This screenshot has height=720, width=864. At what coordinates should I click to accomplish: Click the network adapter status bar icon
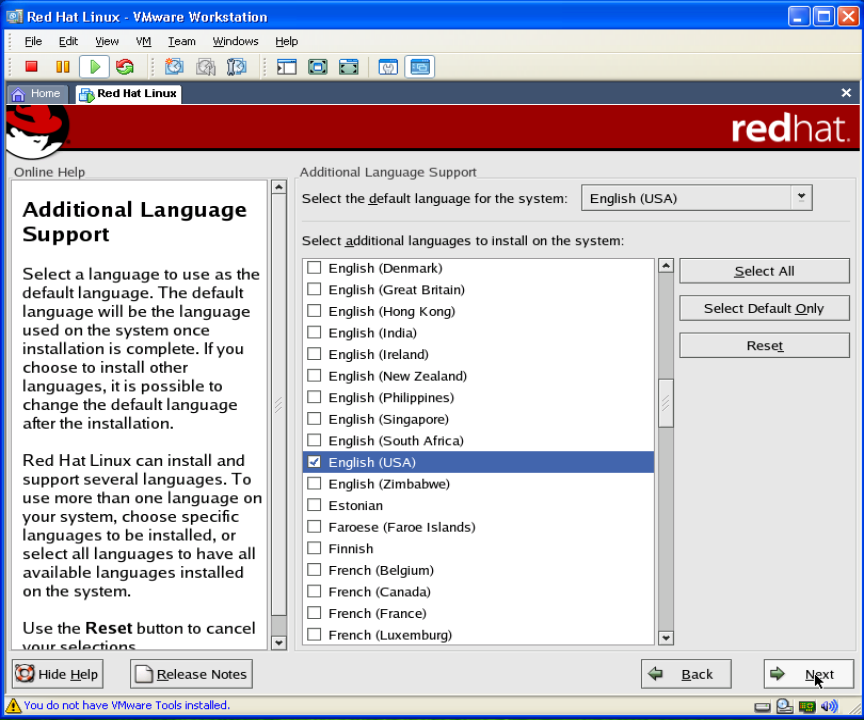(806, 706)
